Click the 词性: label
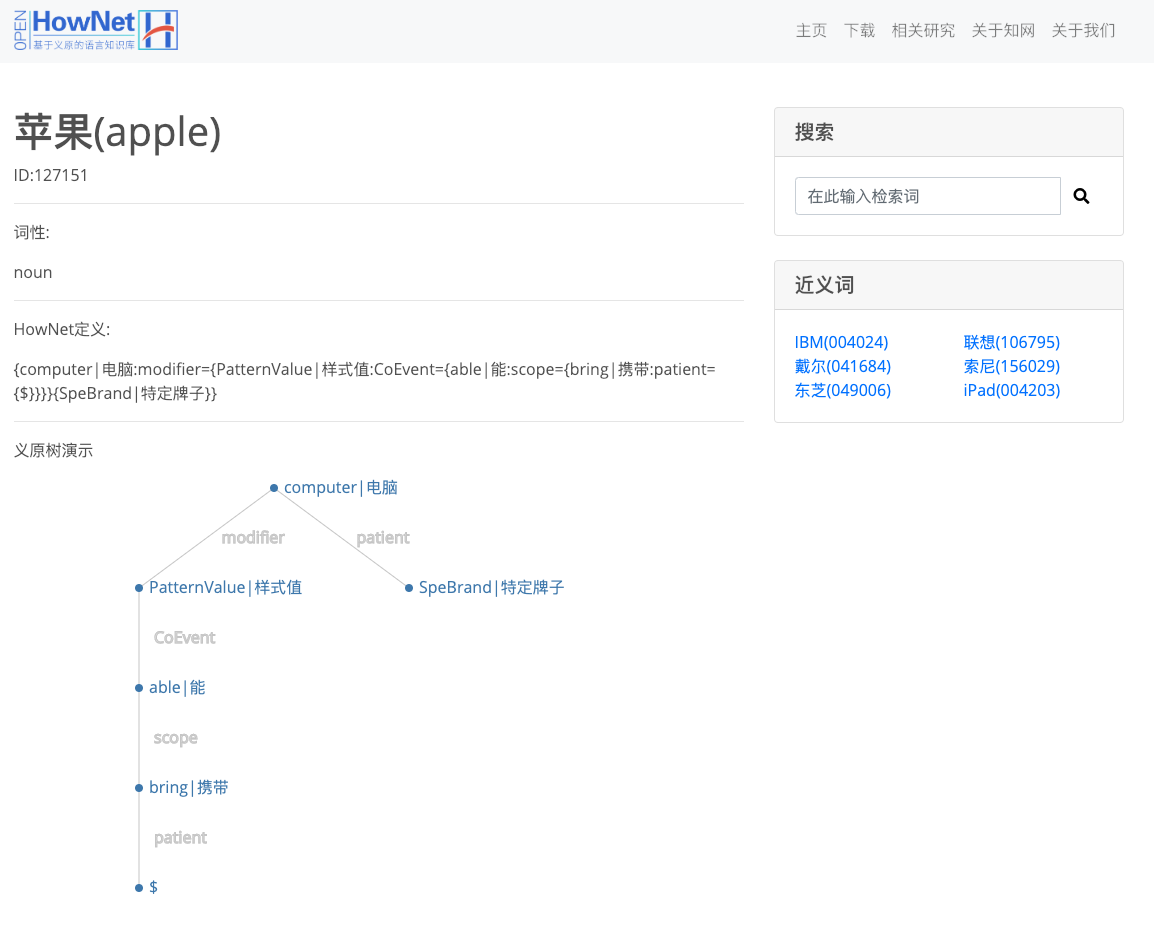 [32, 233]
